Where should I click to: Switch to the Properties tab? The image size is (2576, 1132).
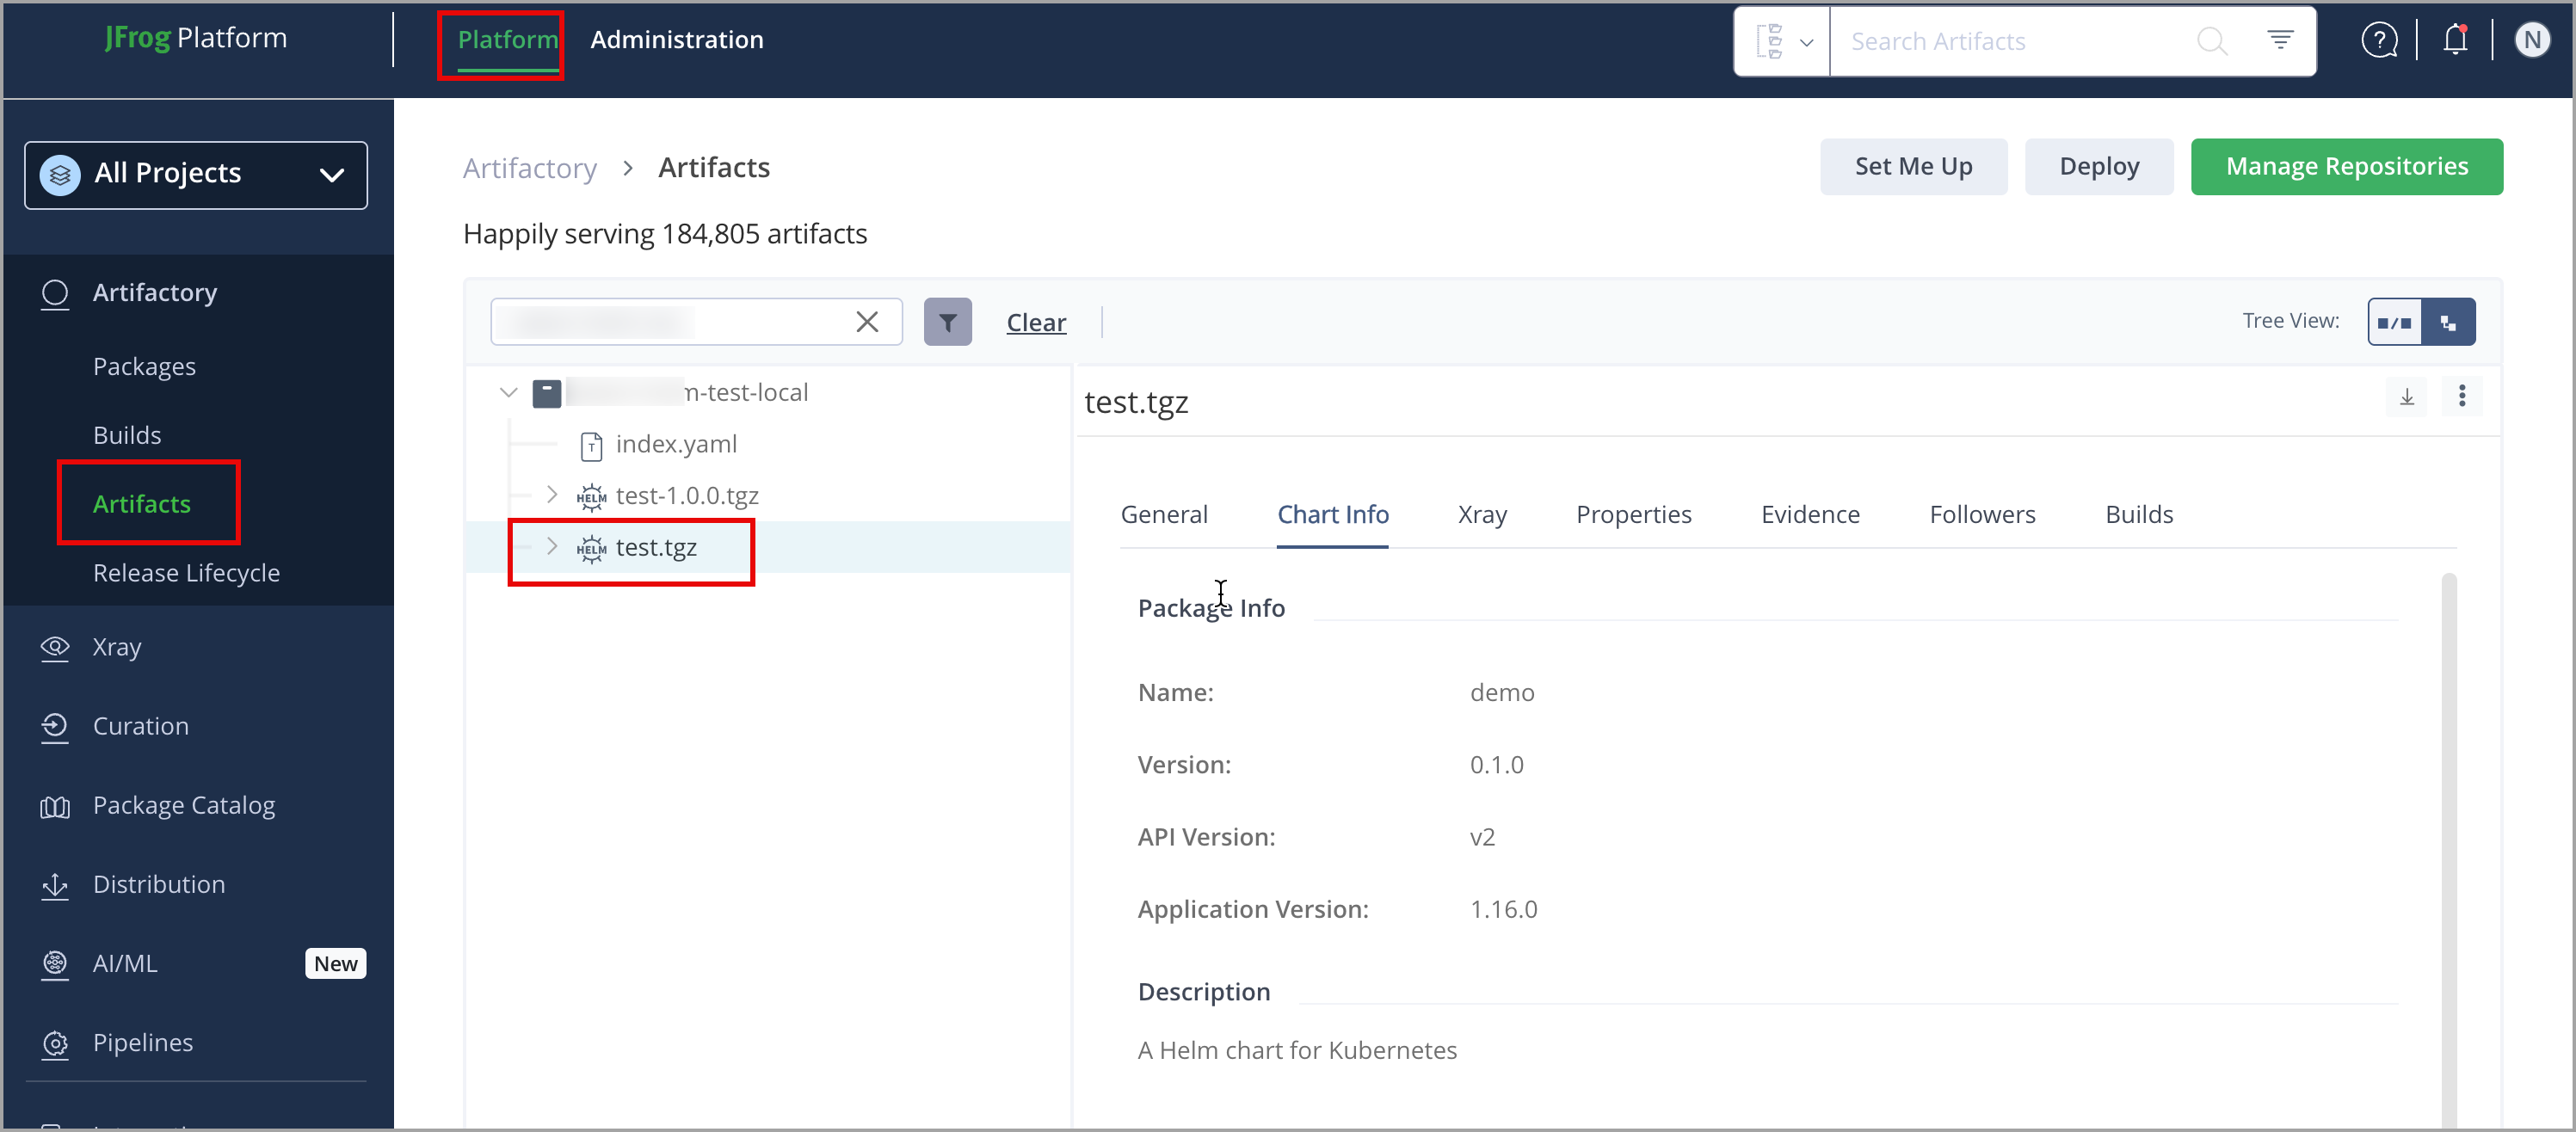click(x=1633, y=514)
